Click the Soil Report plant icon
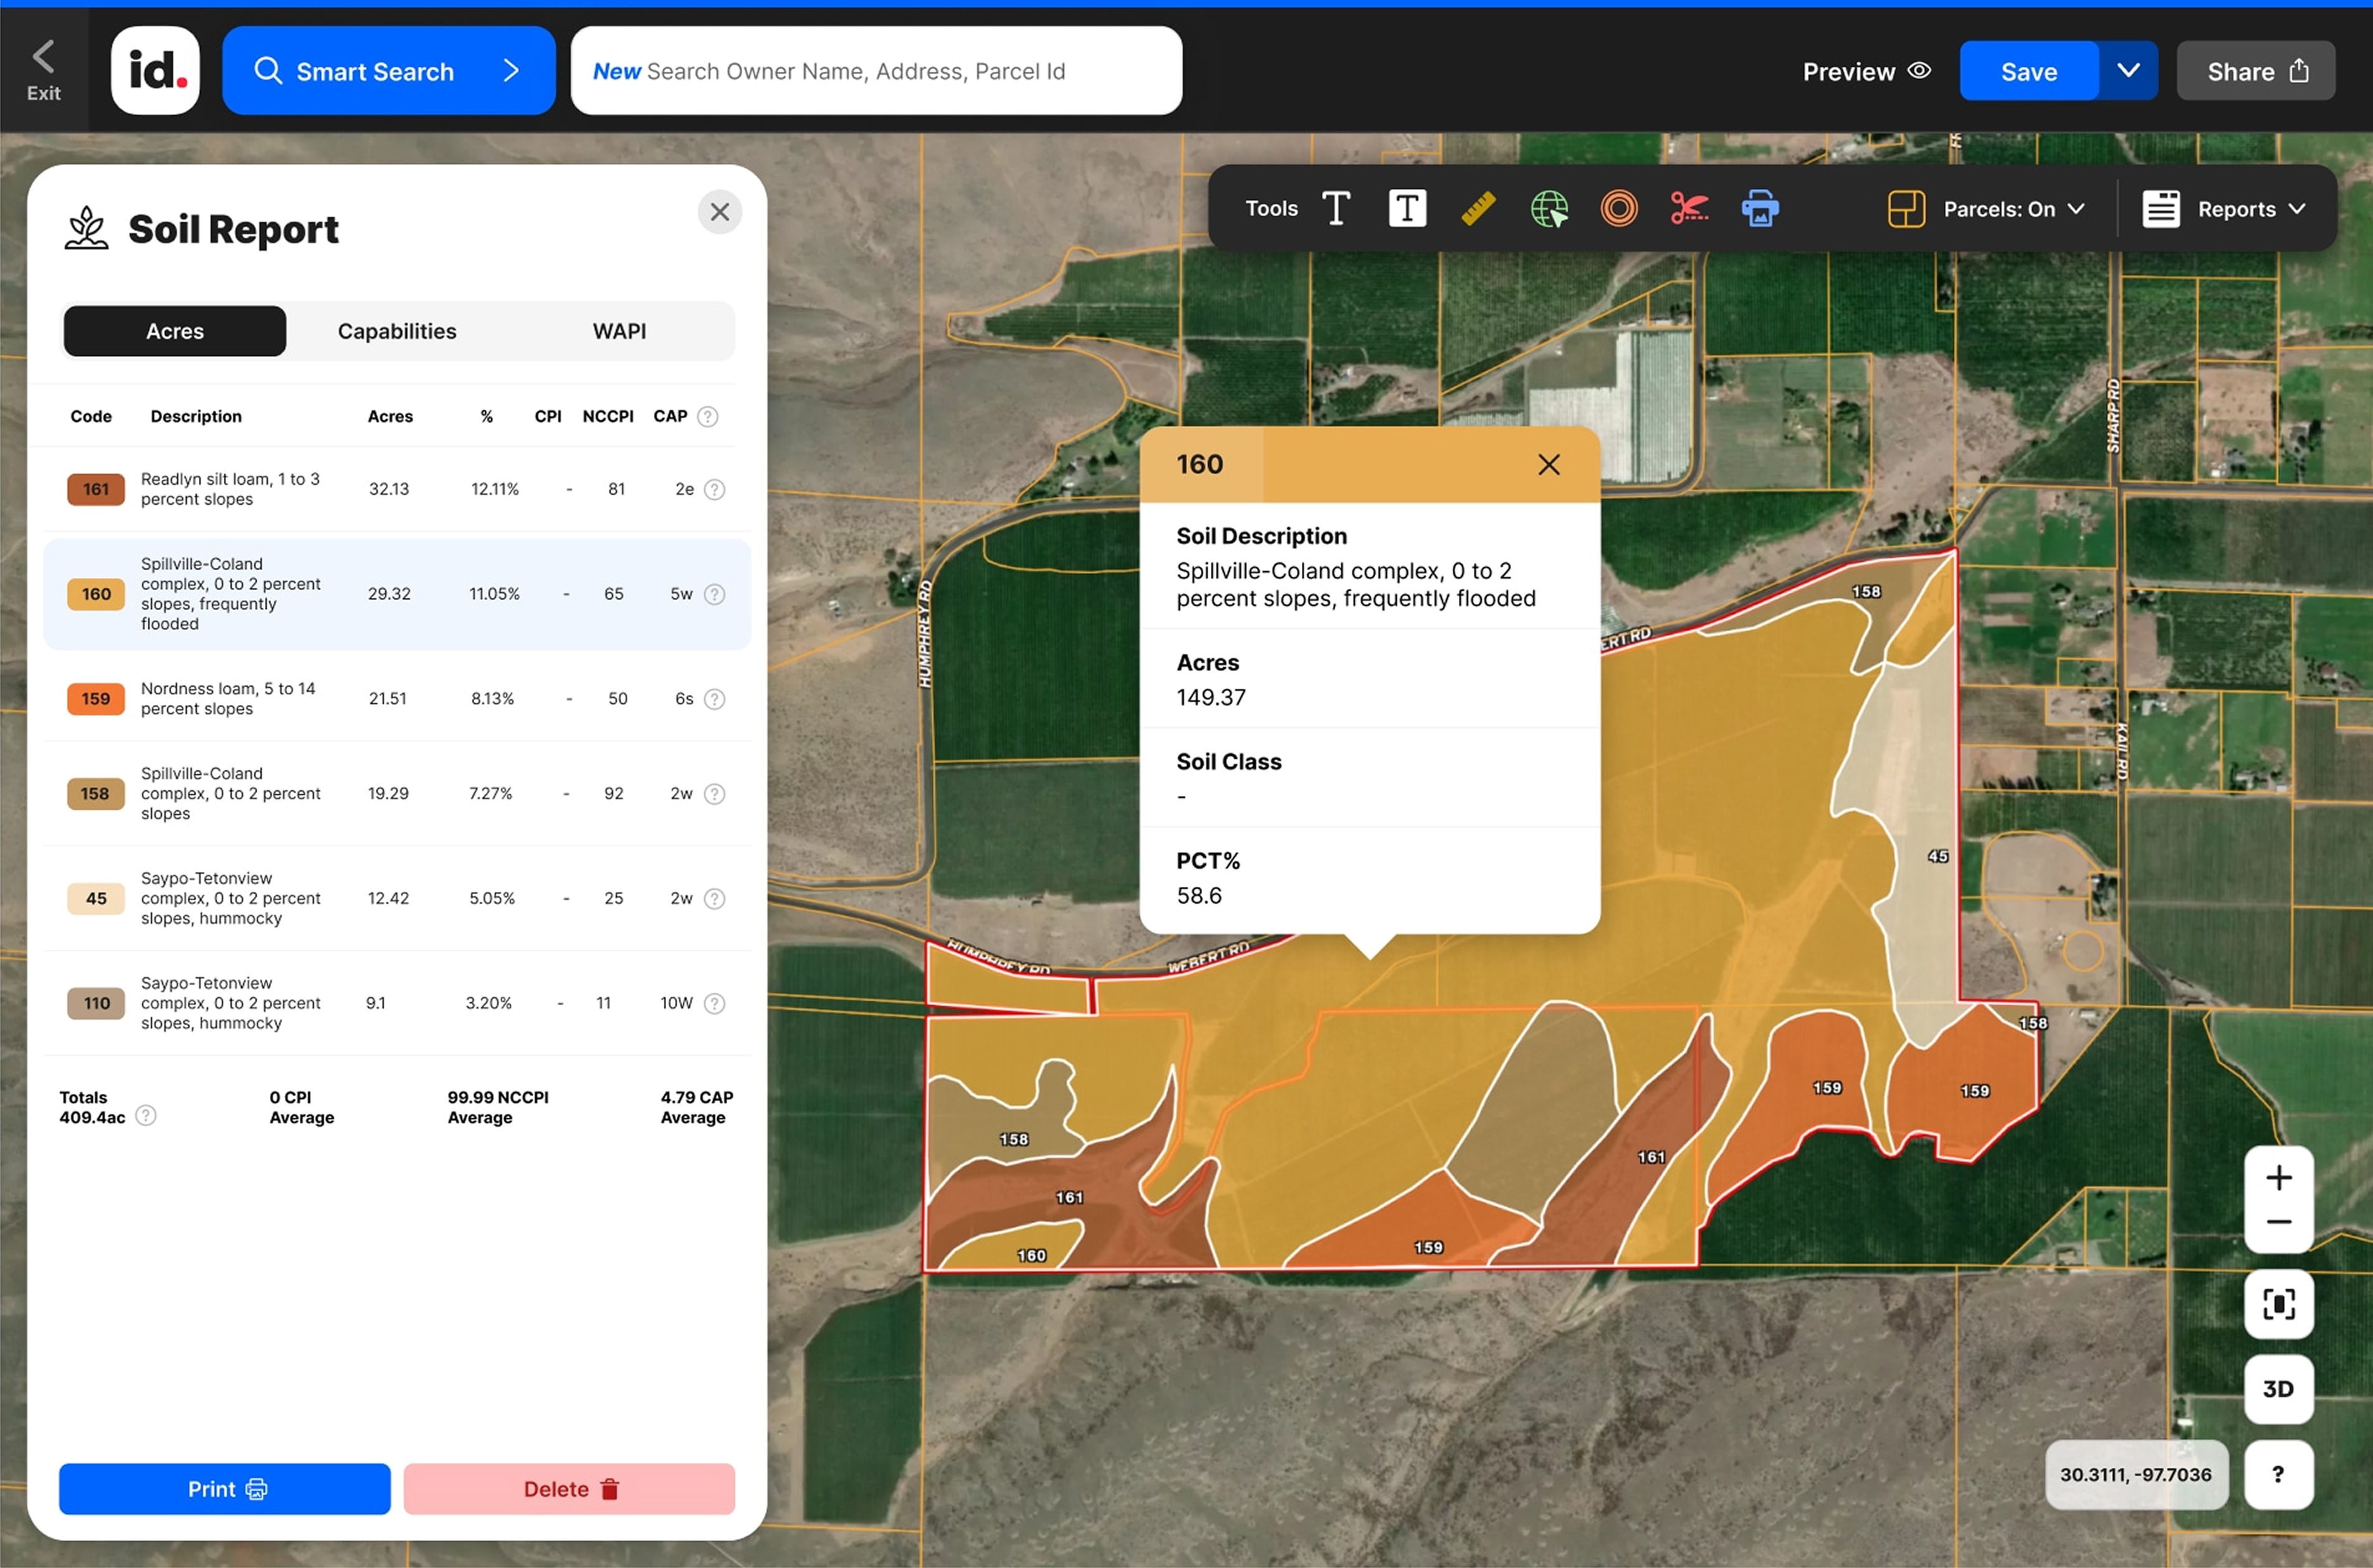This screenshot has width=2373, height=1568. click(85, 227)
